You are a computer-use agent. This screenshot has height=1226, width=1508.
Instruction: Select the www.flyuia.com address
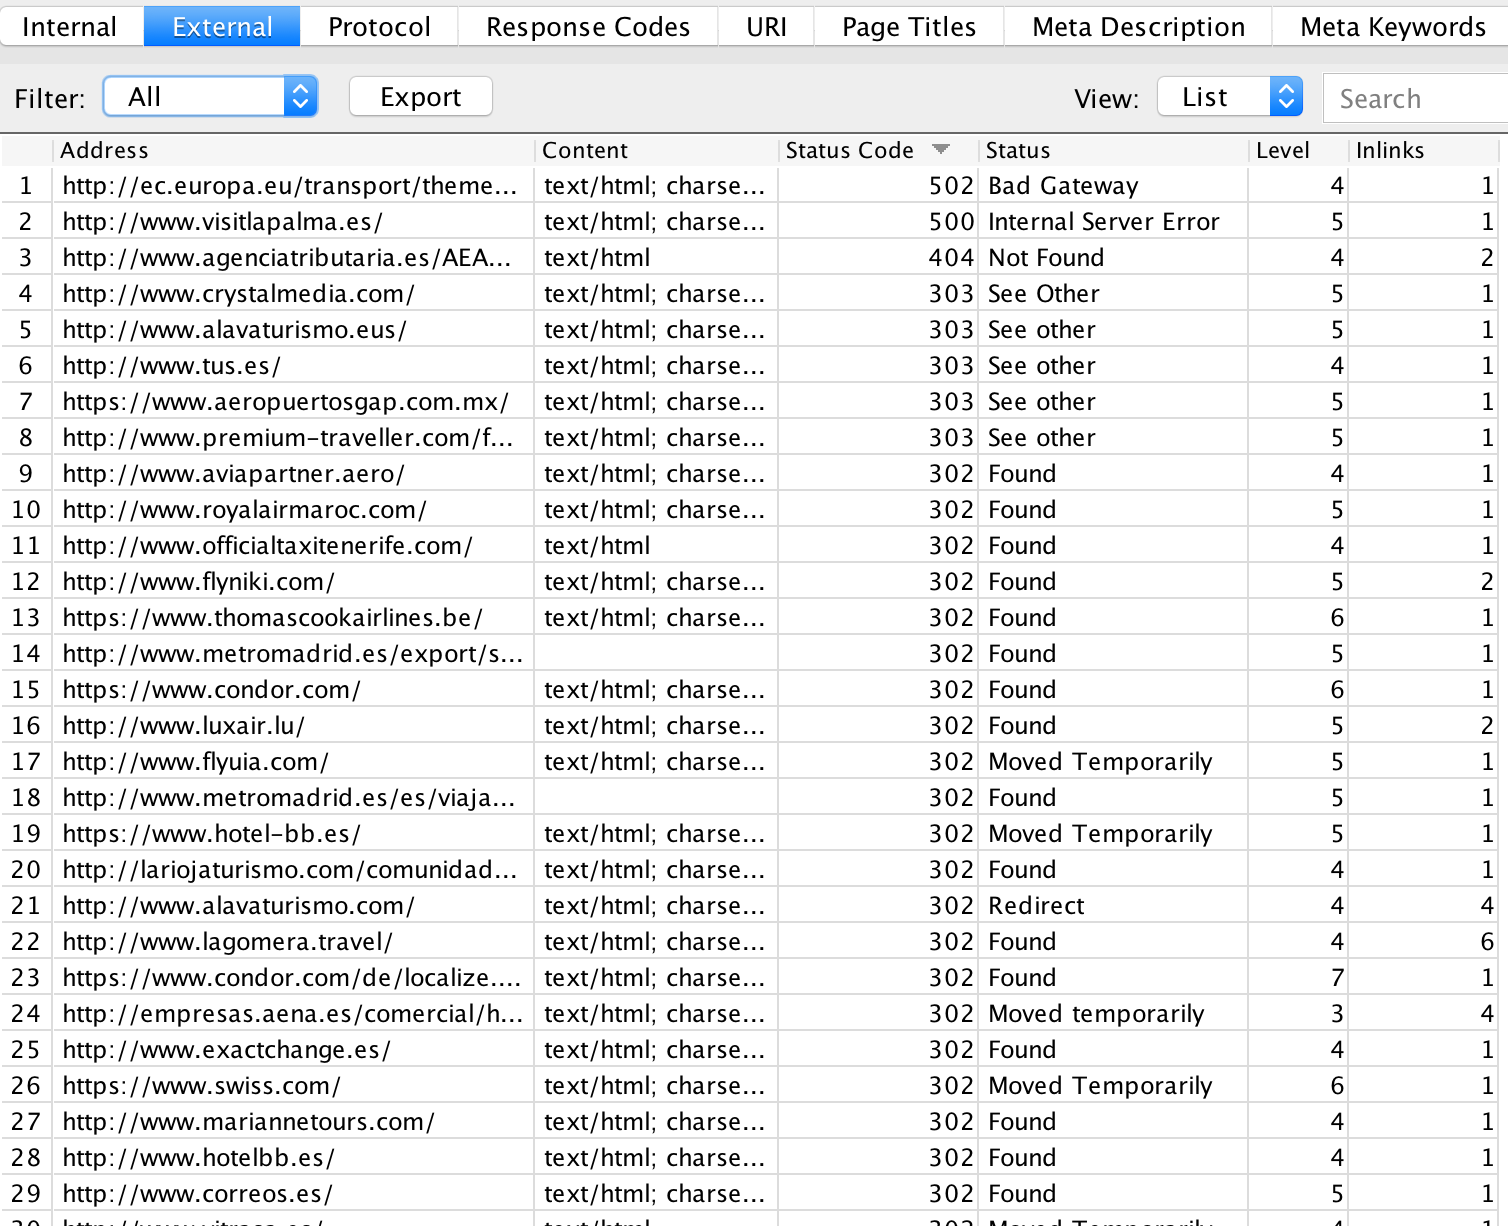click(195, 762)
